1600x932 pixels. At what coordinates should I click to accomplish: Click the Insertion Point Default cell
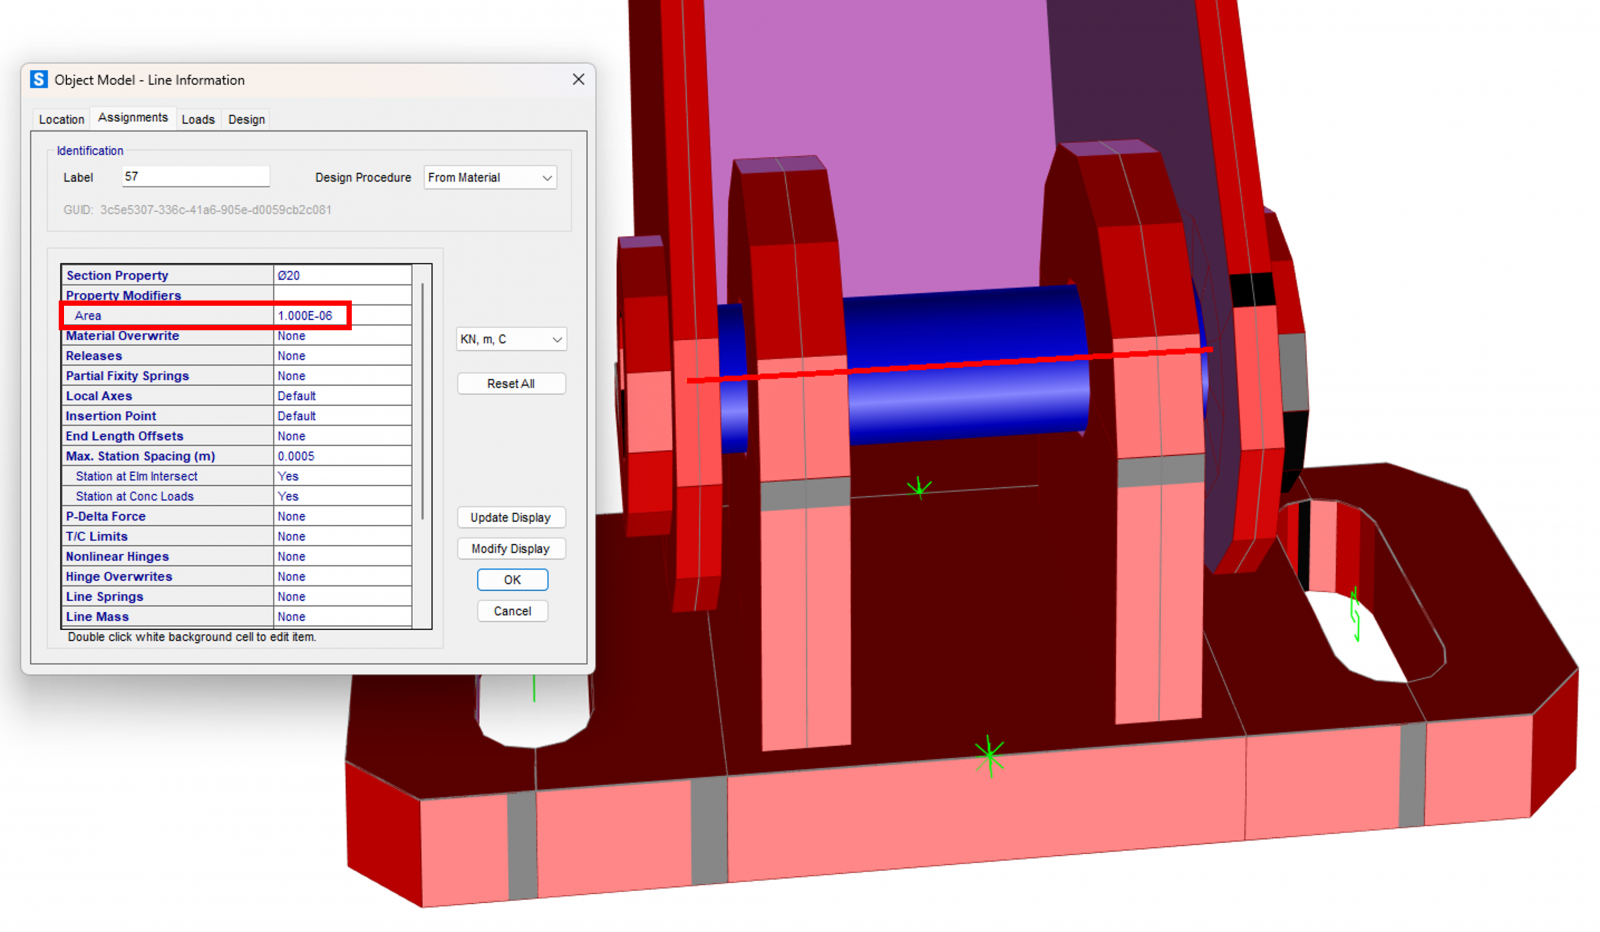click(x=342, y=416)
